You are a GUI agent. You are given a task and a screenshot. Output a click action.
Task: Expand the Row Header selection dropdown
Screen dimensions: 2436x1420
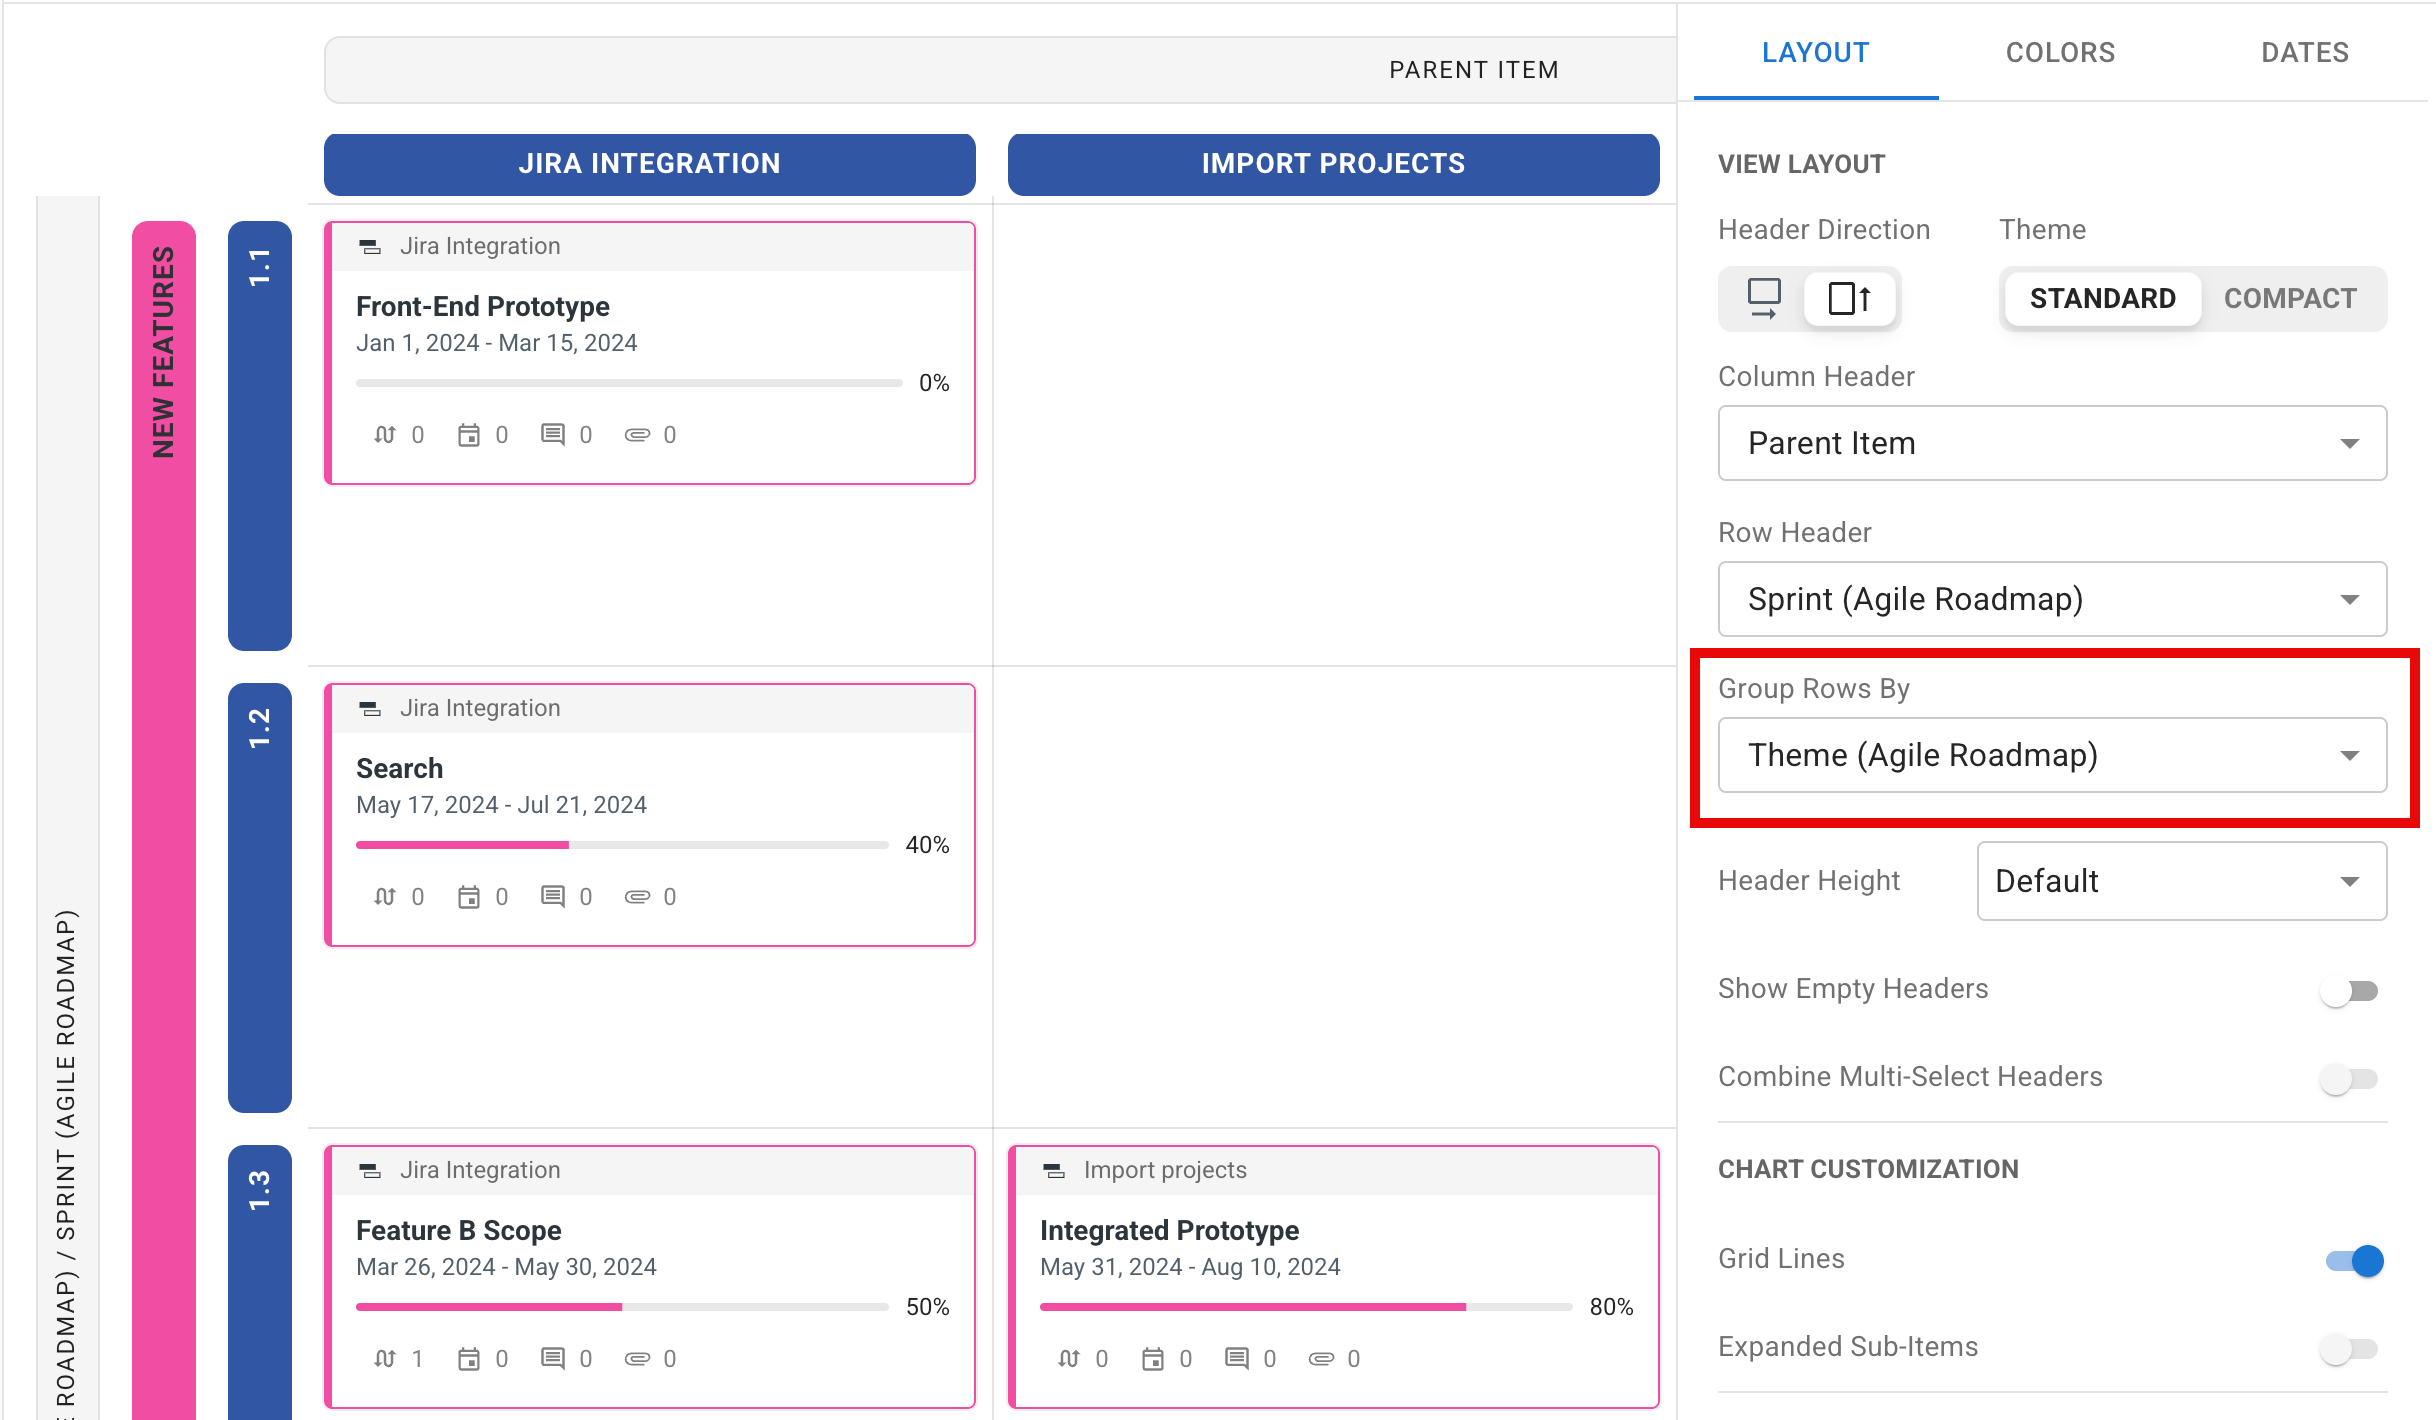point(2052,599)
